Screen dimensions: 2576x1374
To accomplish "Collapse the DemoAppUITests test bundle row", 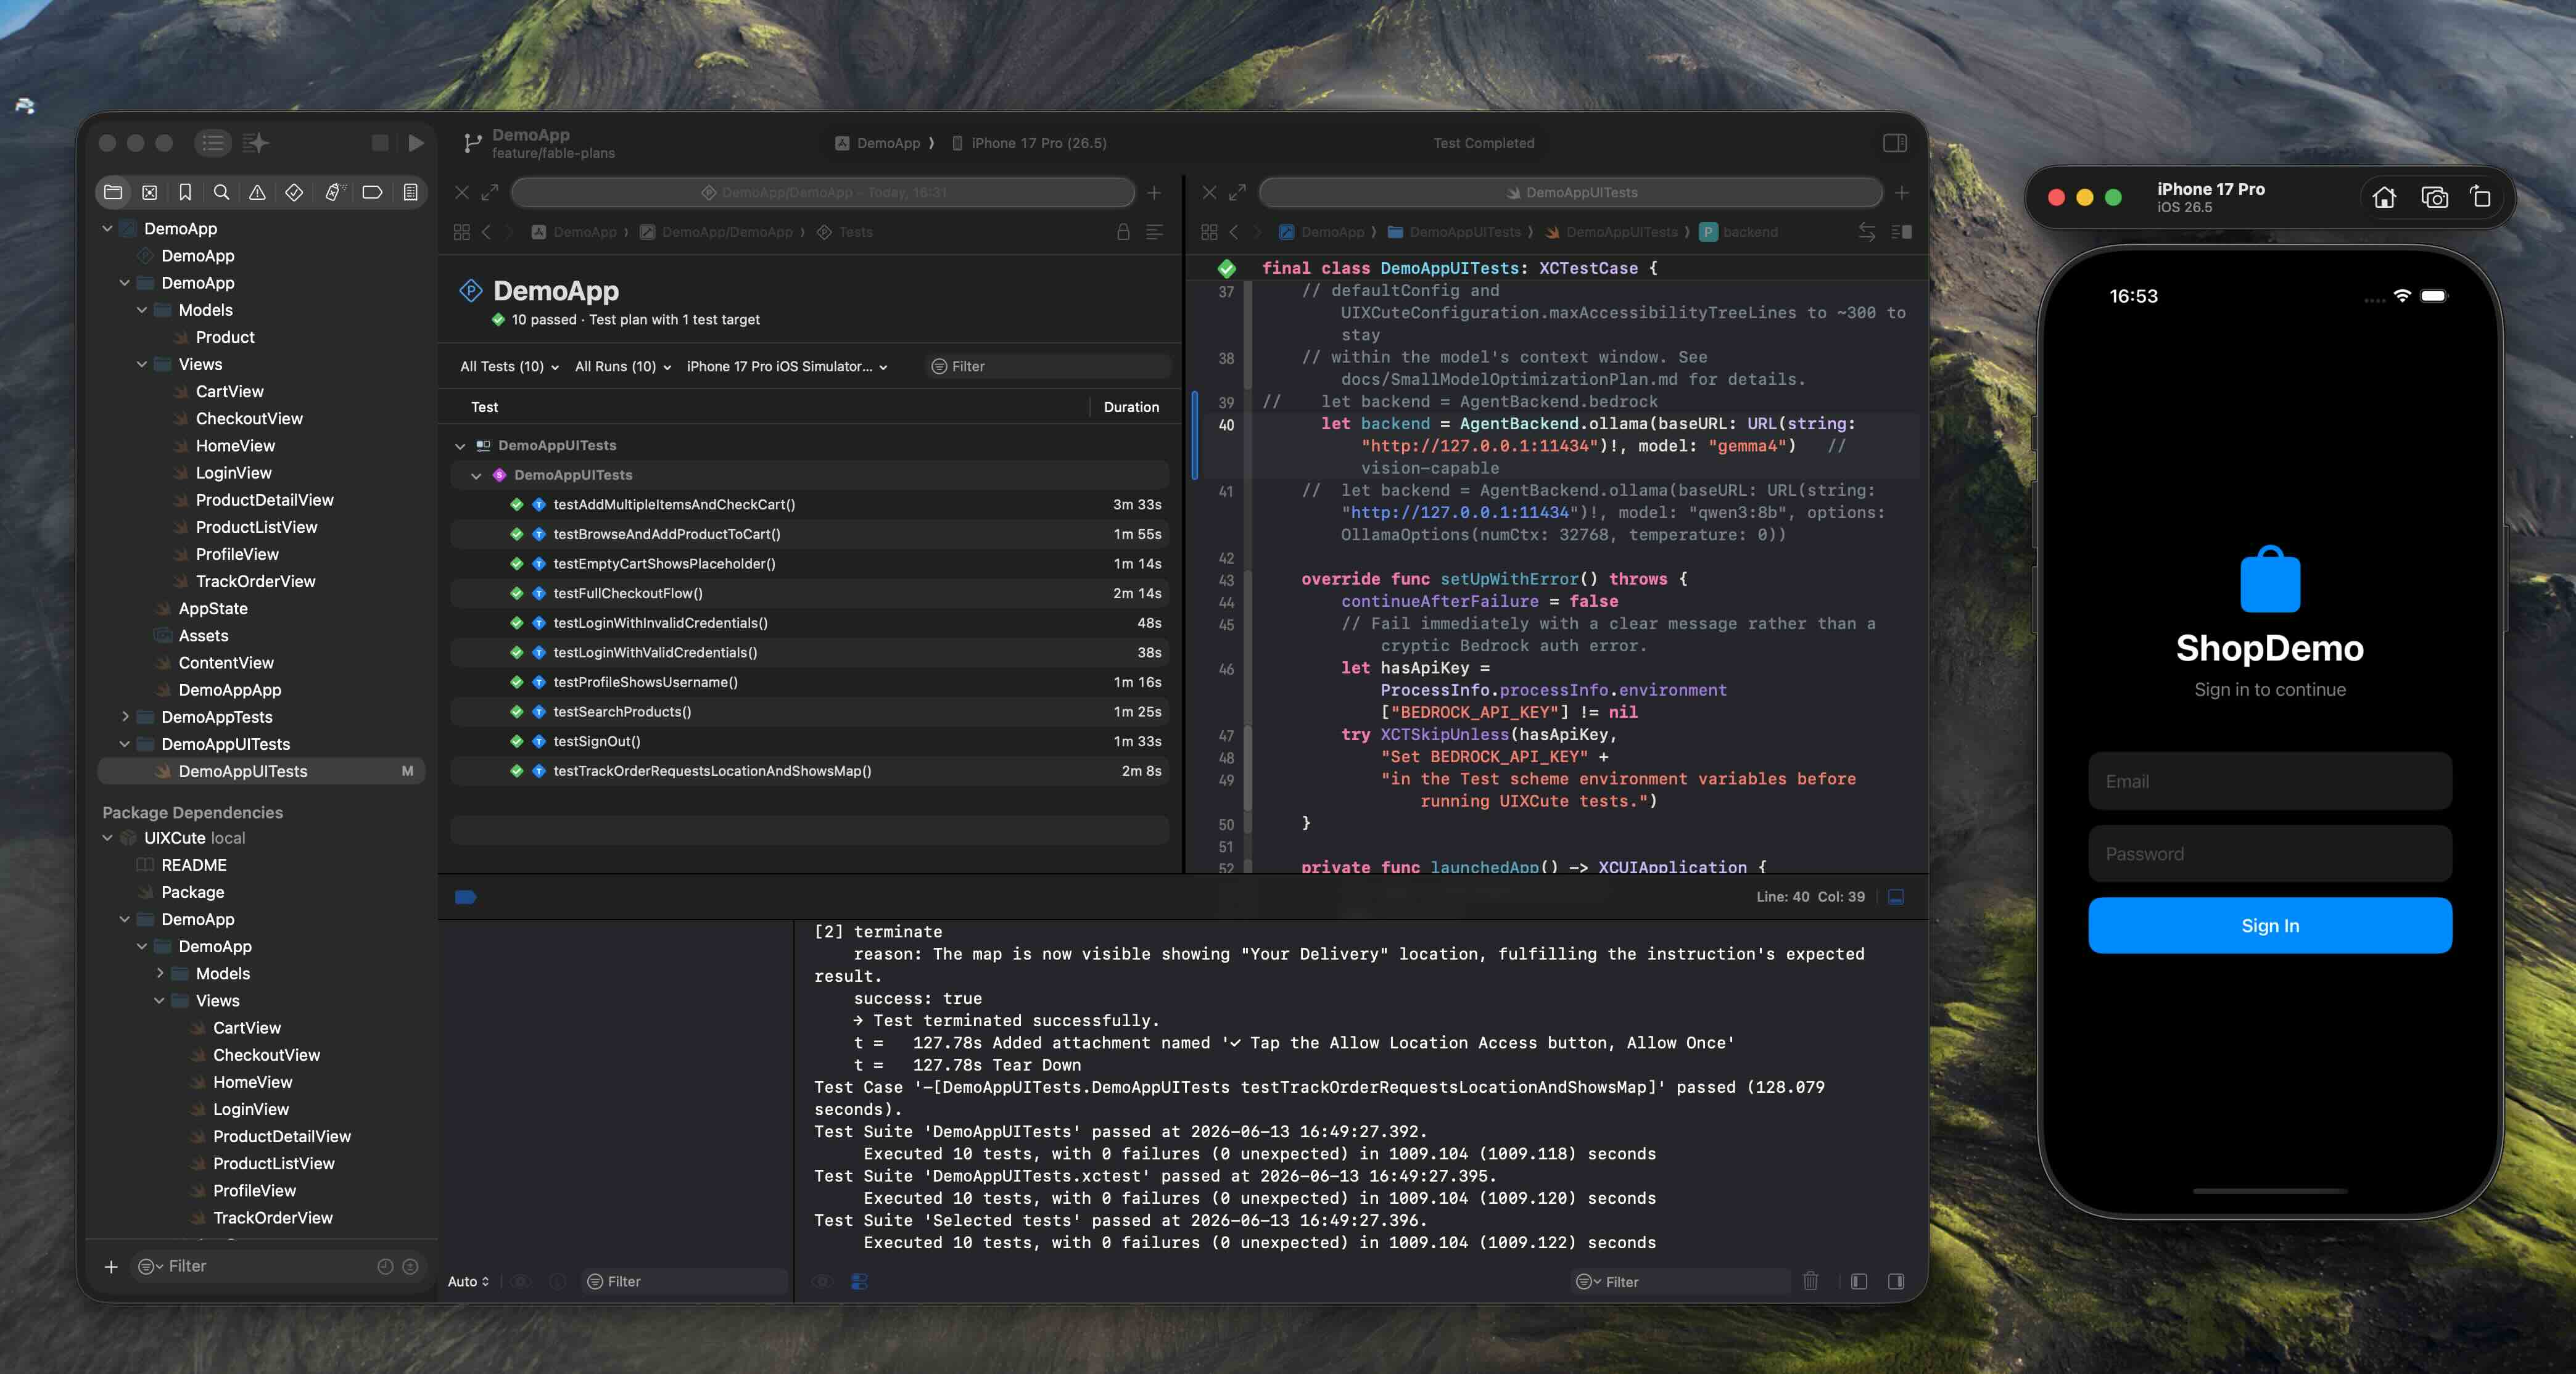I will [x=460, y=446].
